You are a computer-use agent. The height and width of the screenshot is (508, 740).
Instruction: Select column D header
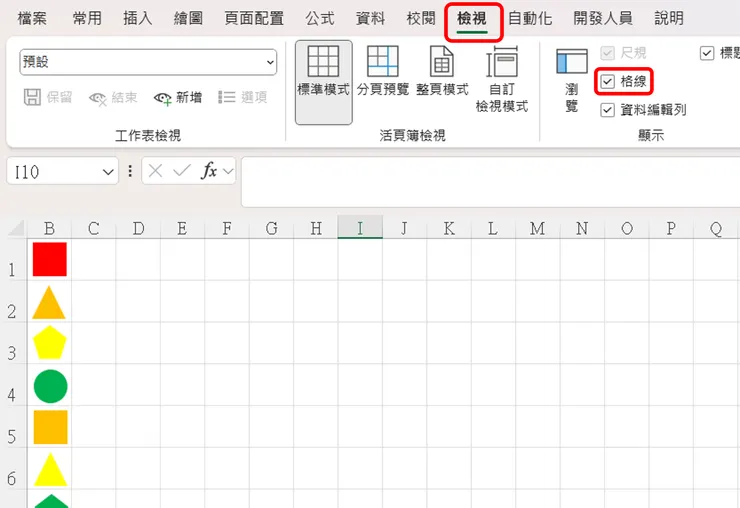coord(138,229)
